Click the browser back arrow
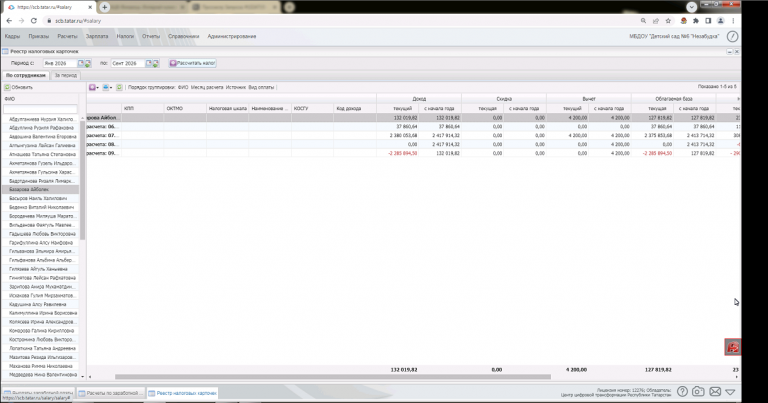The height and width of the screenshot is (403, 768). pyautogui.click(x=9, y=21)
